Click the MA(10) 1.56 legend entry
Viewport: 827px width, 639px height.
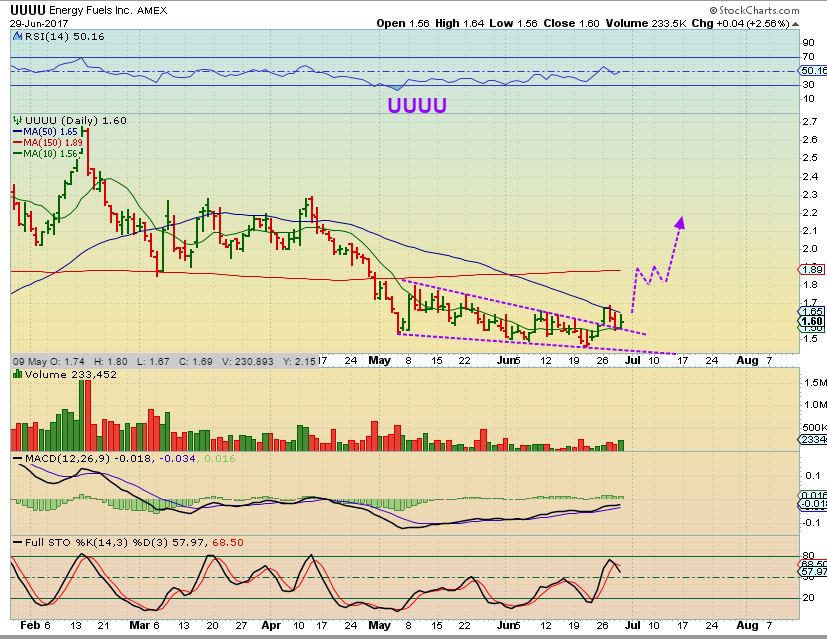[x=45, y=153]
